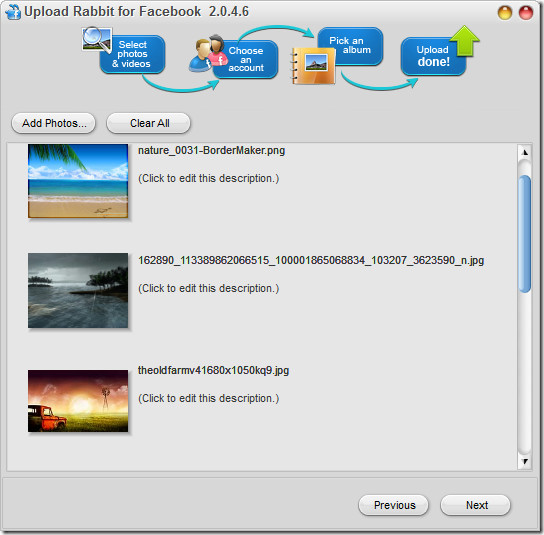Screen dimensions: 544x535
Task: Select the beach photo thumbnail
Action: tap(78, 181)
